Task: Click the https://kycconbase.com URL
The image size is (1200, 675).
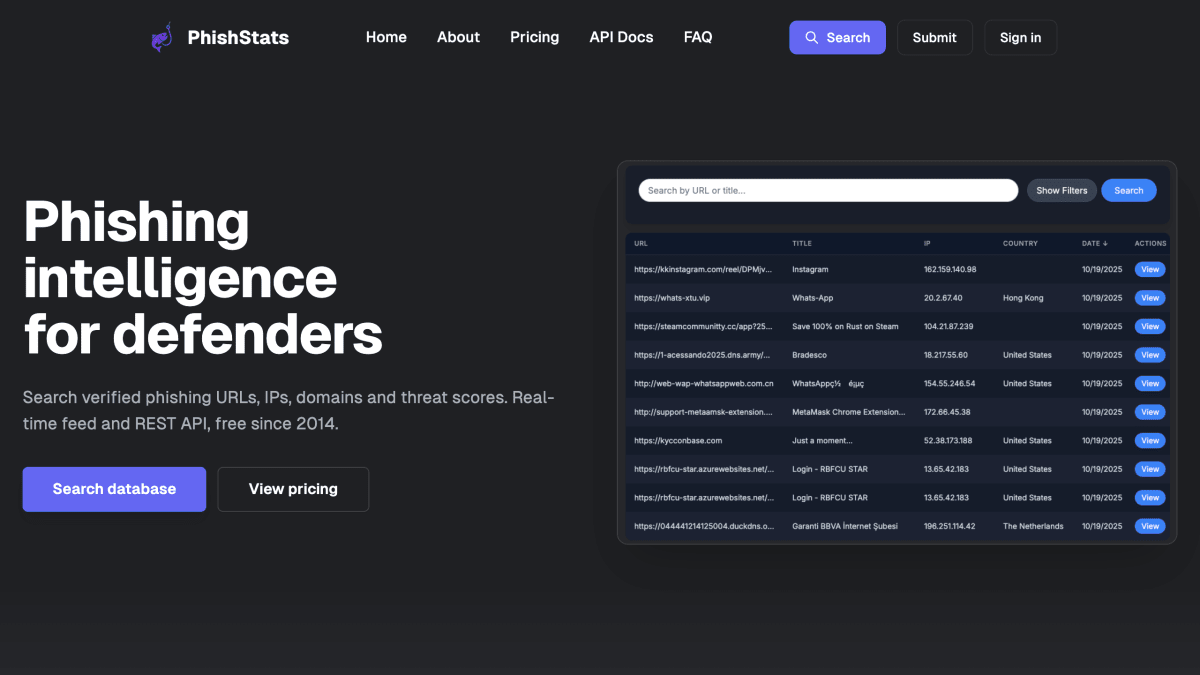Action: pyautogui.click(x=678, y=440)
